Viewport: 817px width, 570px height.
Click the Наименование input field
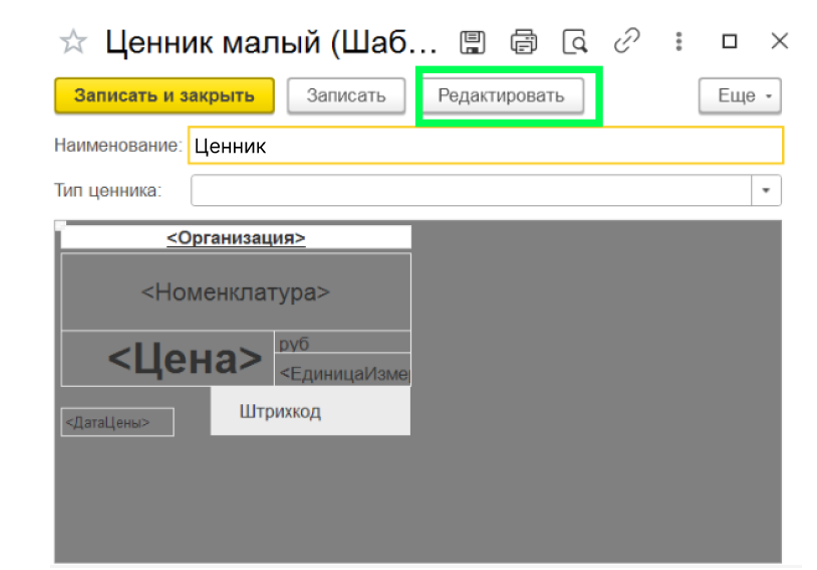tap(486, 145)
